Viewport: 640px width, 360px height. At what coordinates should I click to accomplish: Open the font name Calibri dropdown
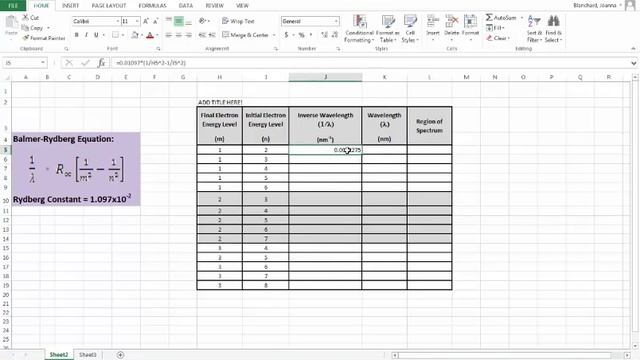click(118, 21)
